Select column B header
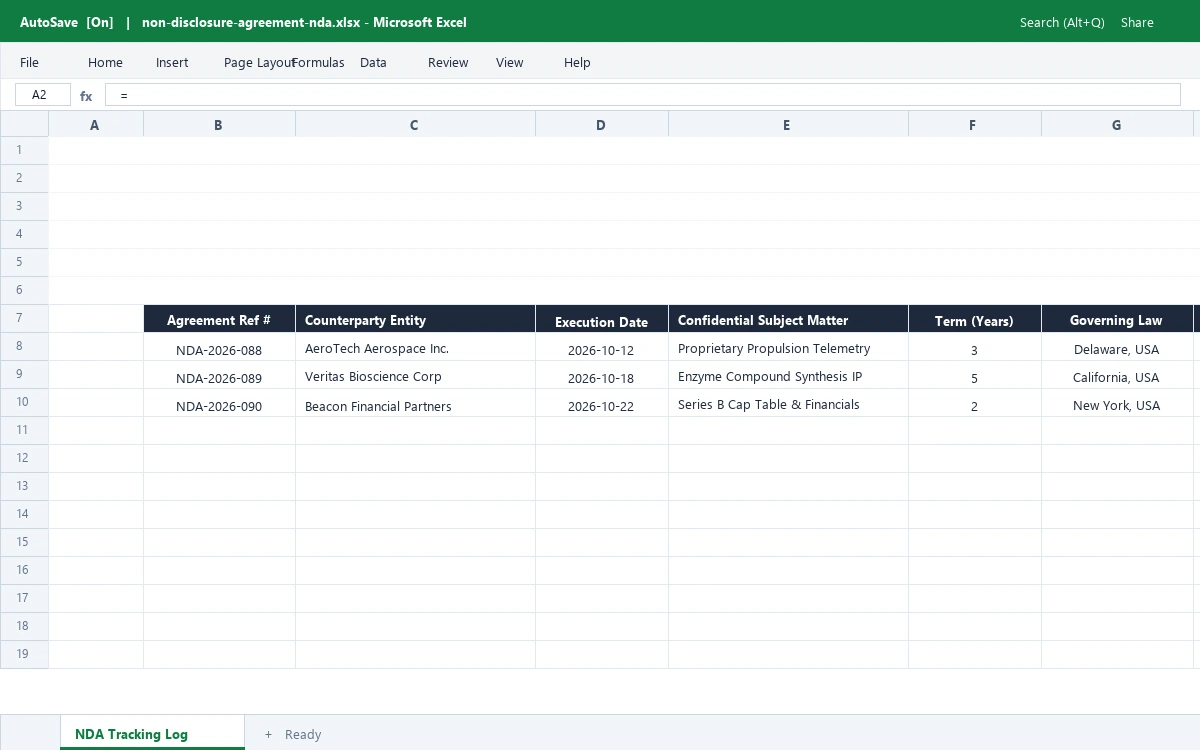The image size is (1200, 750). pyautogui.click(x=219, y=124)
